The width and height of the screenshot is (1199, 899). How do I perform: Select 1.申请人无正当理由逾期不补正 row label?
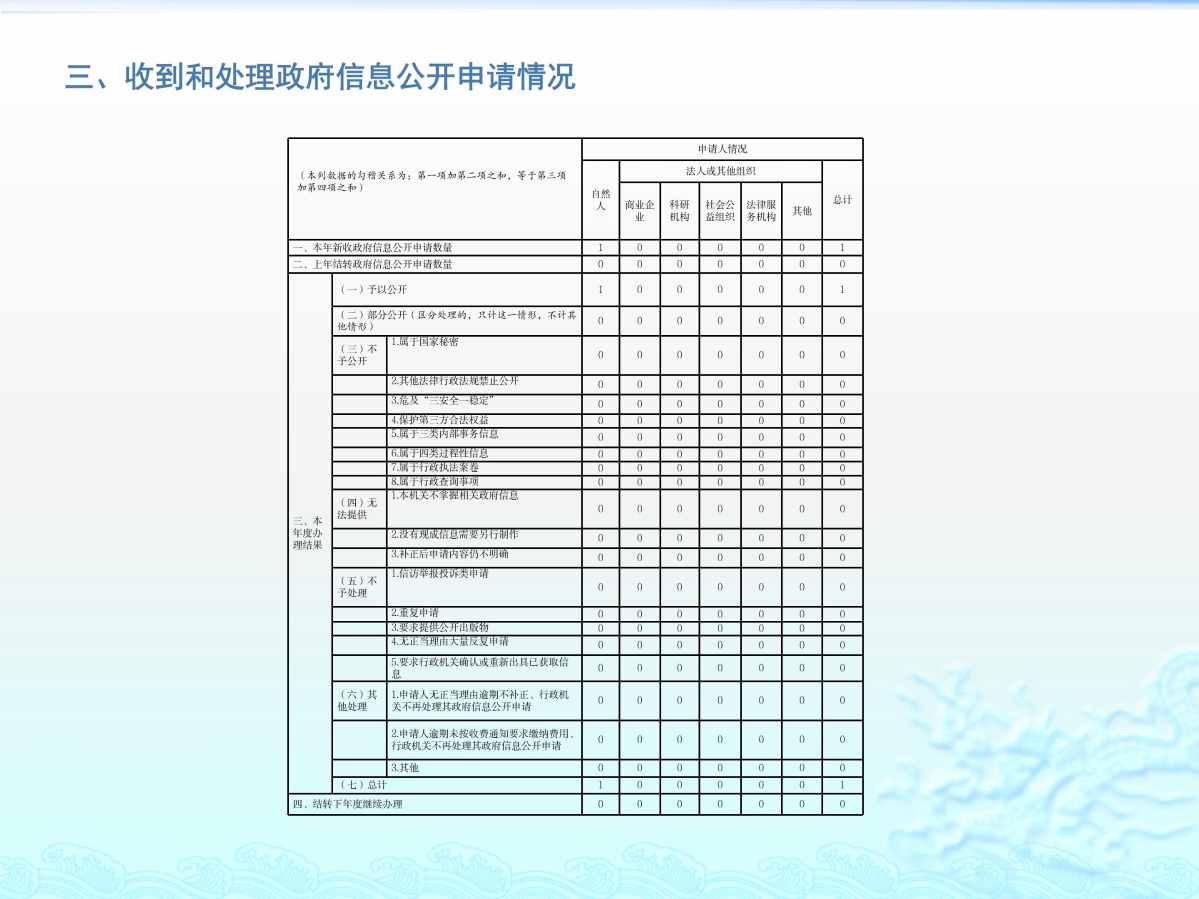click(x=484, y=700)
